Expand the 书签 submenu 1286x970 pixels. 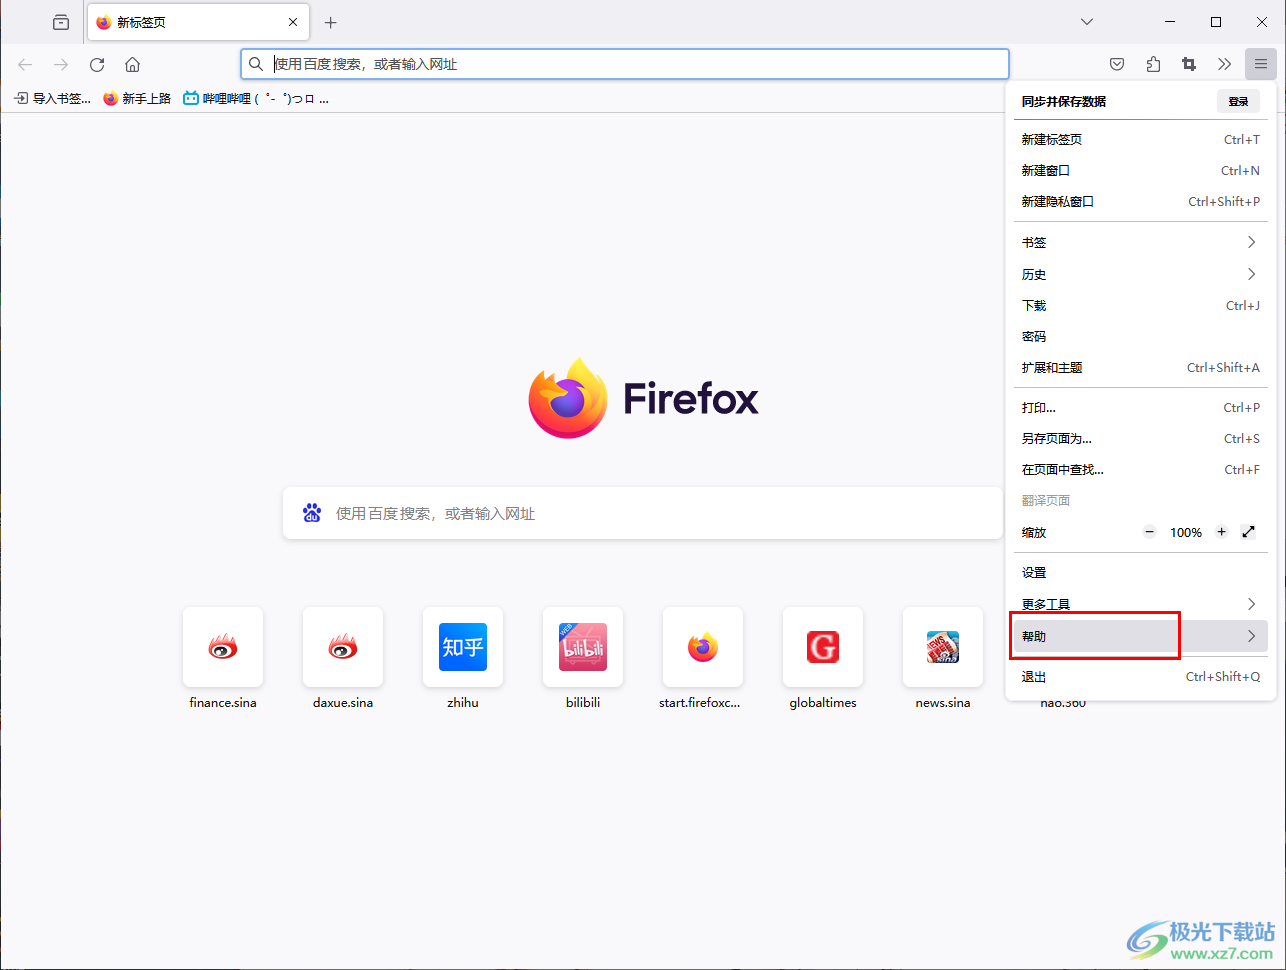1140,242
